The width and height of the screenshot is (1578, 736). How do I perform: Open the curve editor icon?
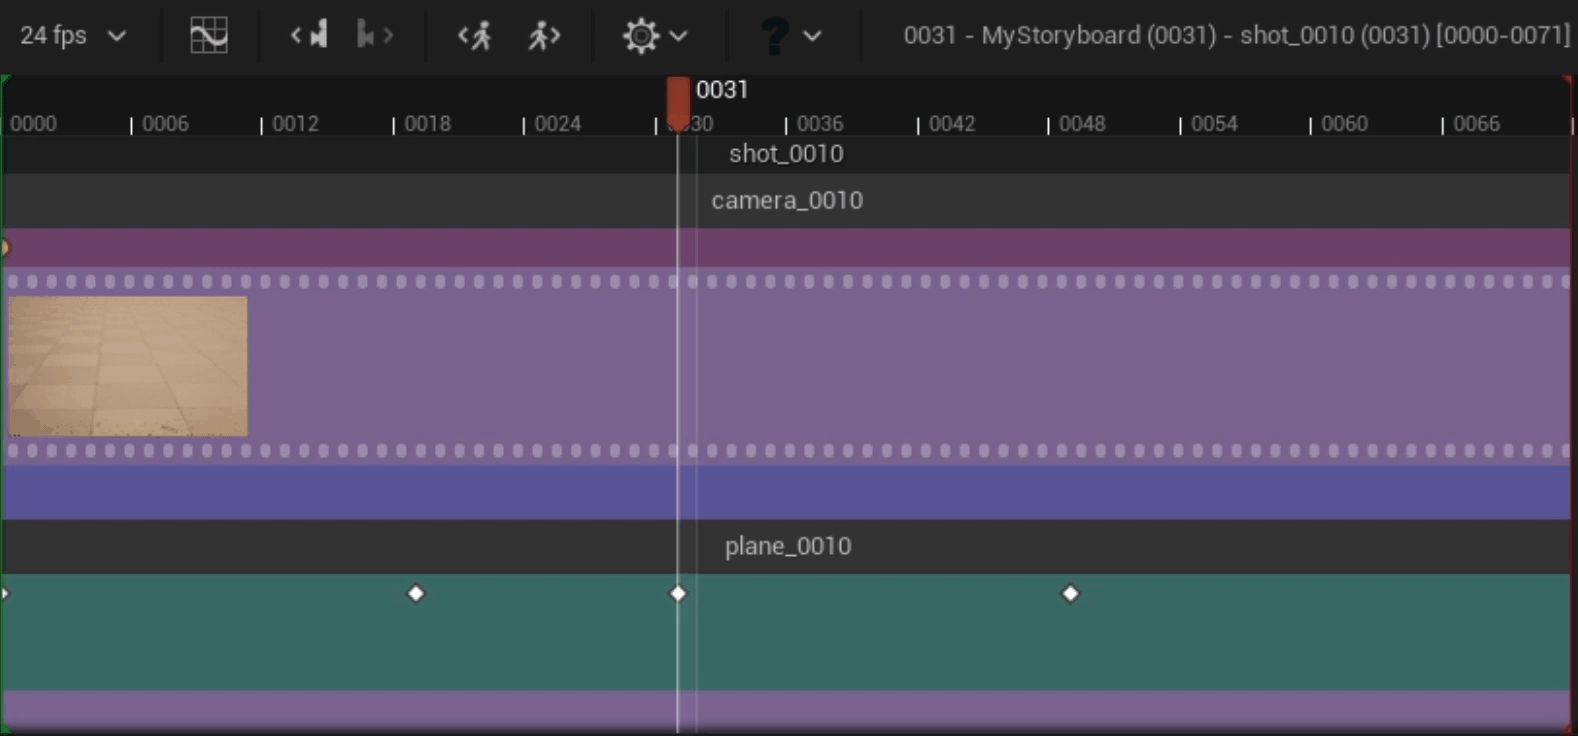pos(208,36)
